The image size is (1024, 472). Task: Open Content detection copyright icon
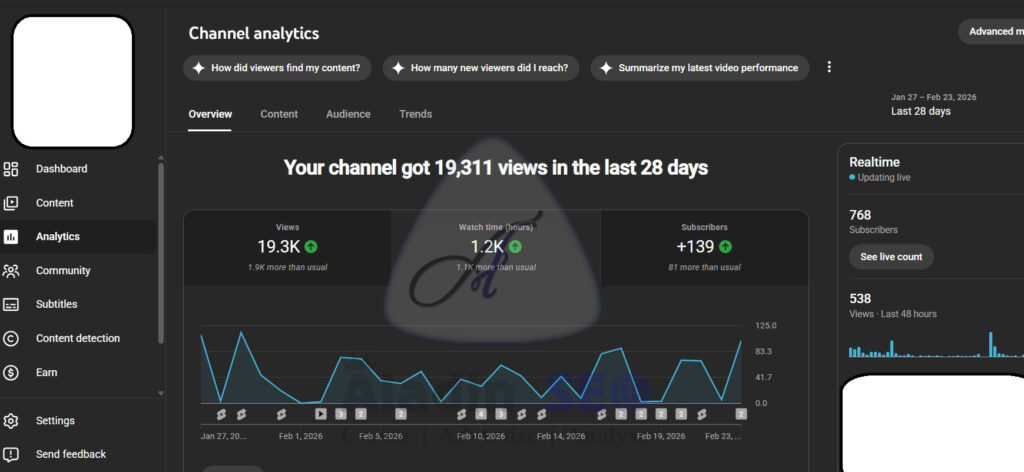(x=11, y=338)
